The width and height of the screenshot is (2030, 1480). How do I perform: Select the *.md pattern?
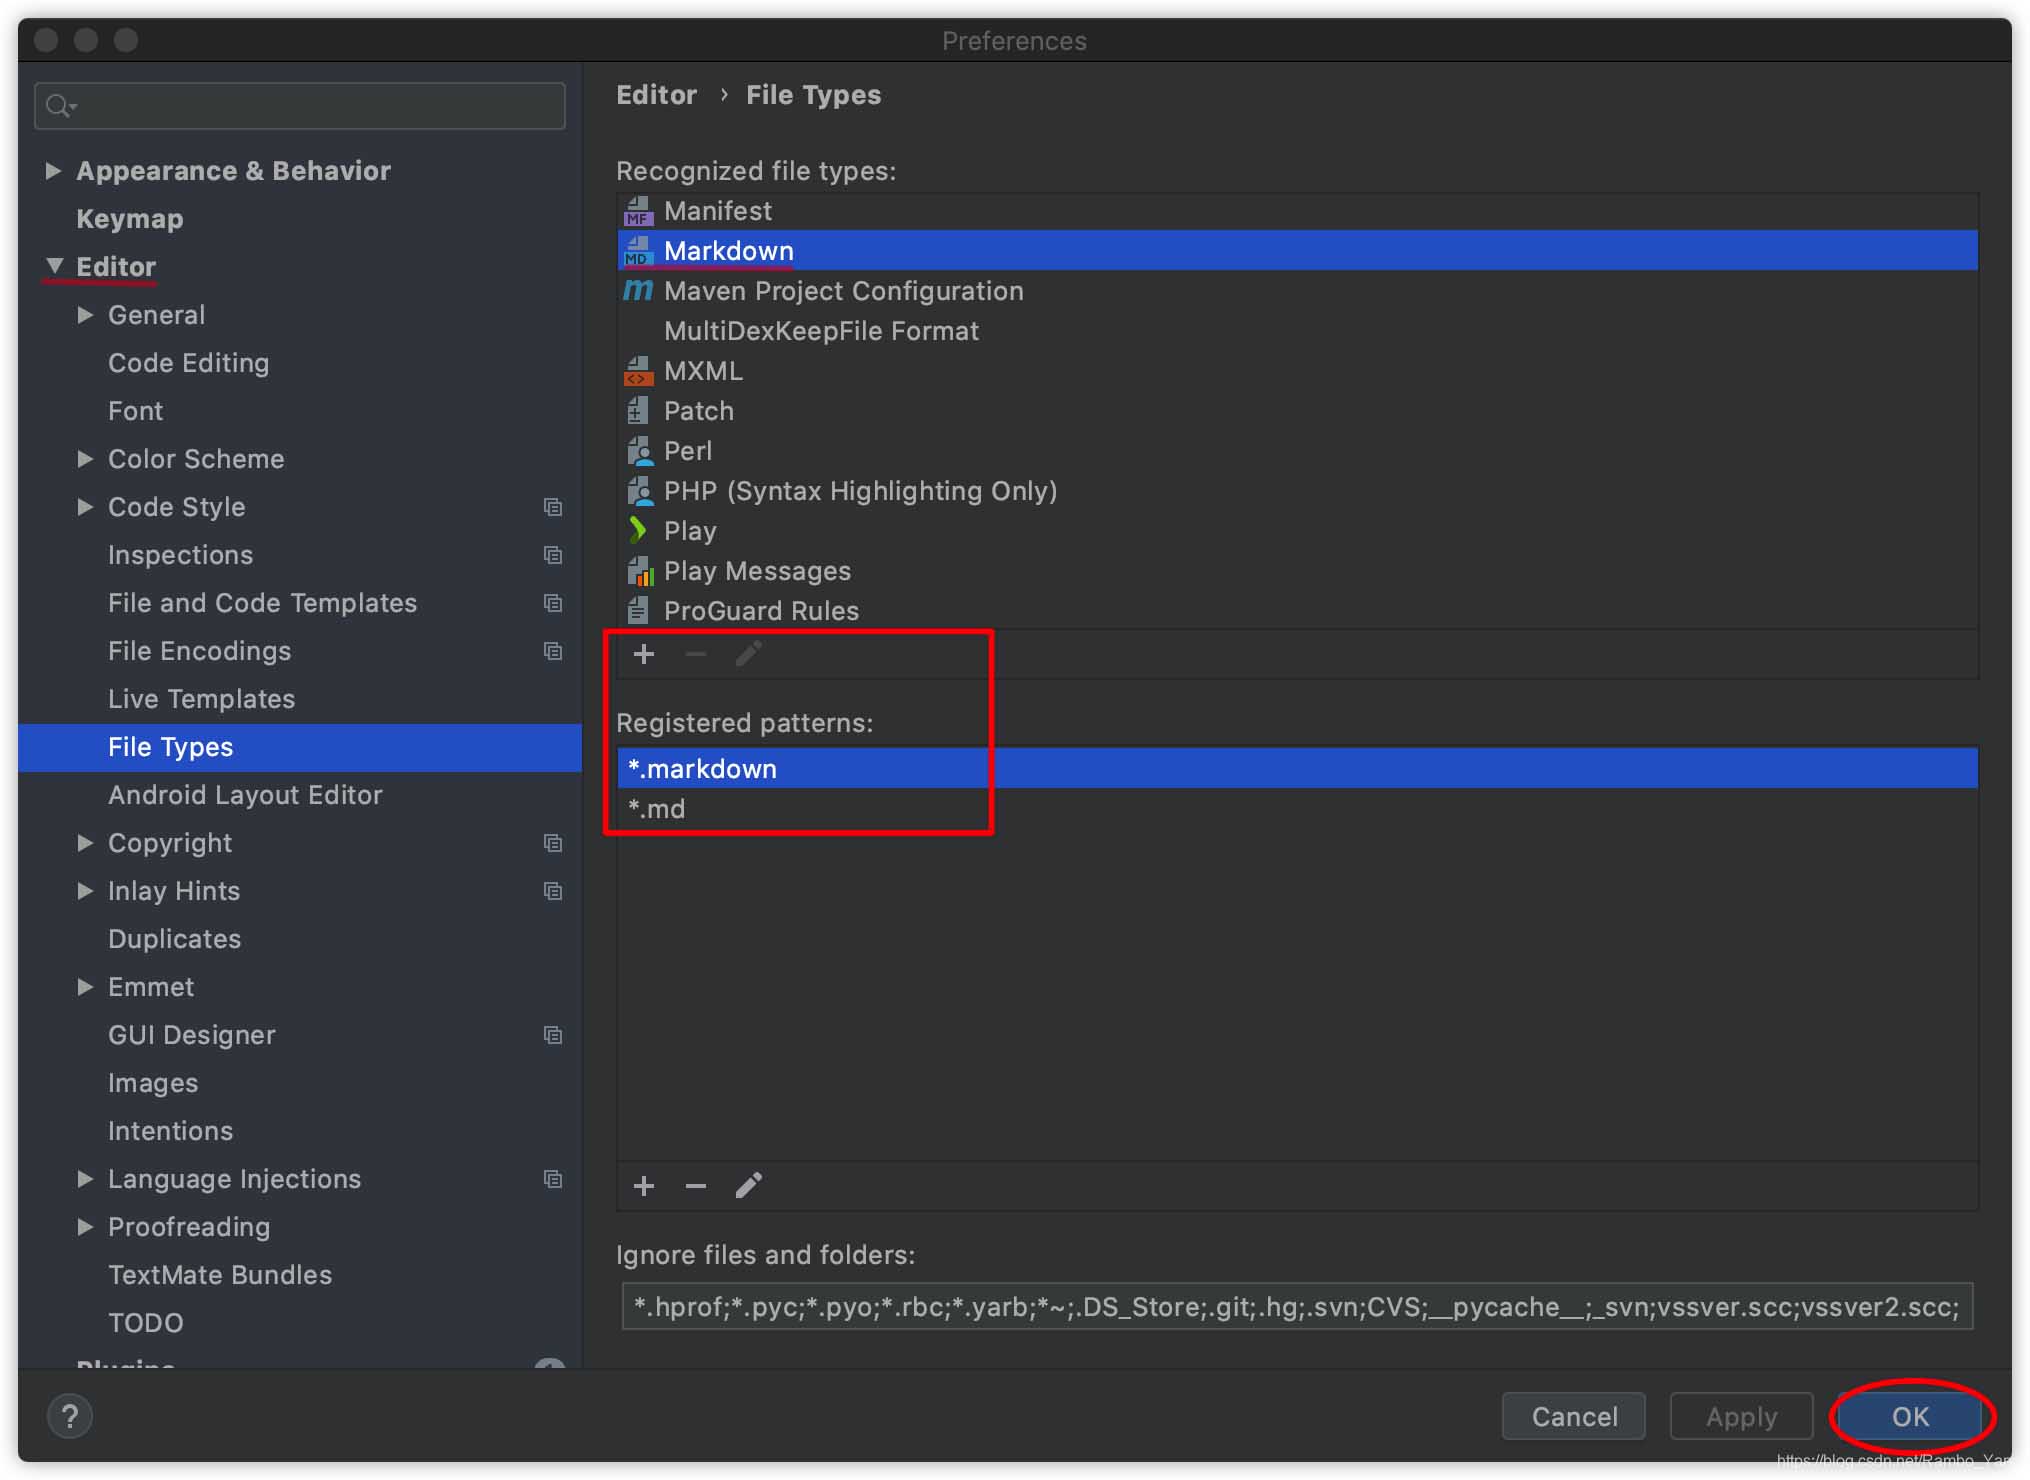tap(1297, 809)
